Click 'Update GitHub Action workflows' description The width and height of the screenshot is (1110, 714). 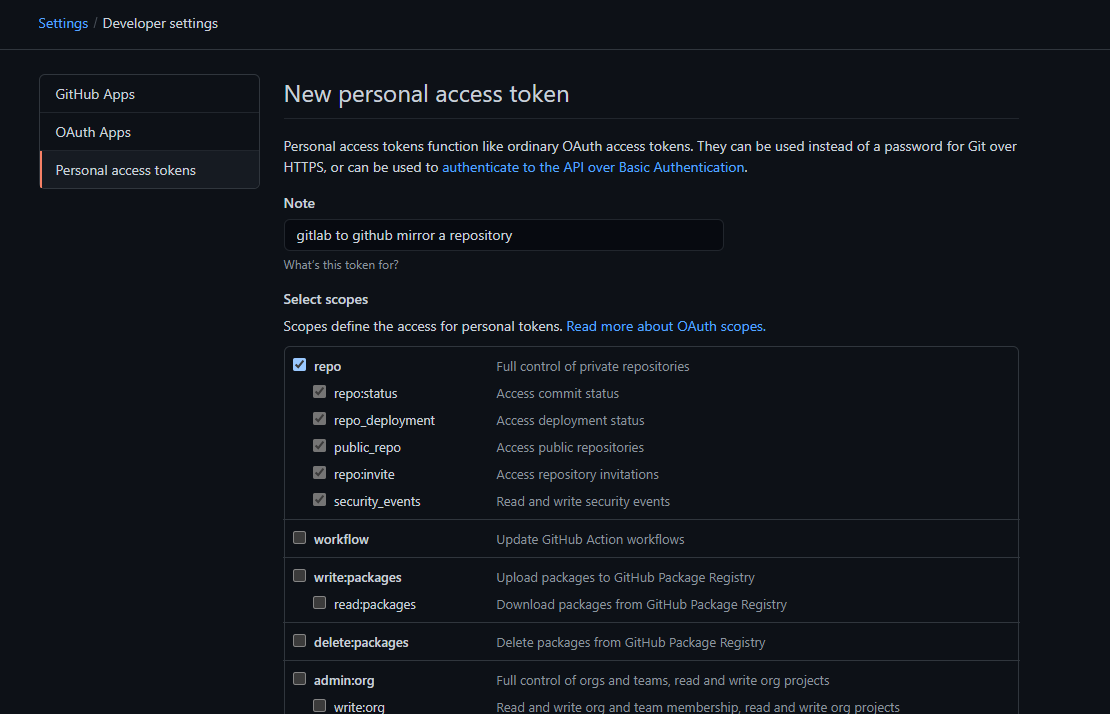[x=590, y=539]
